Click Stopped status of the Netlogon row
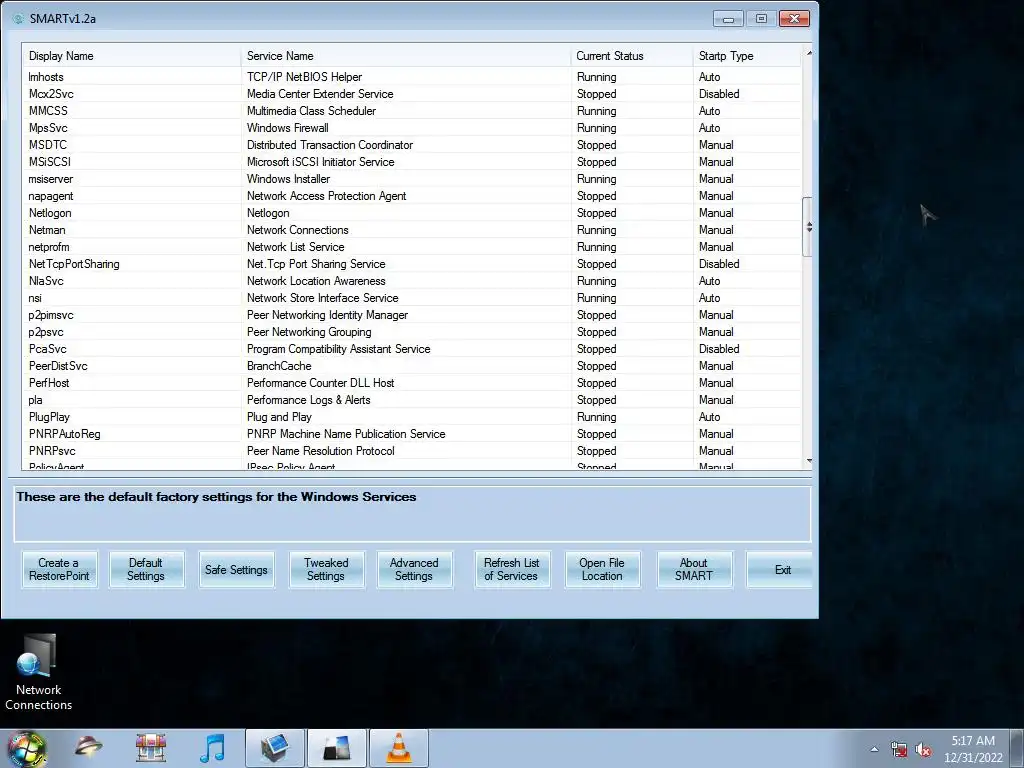 [x=596, y=213]
